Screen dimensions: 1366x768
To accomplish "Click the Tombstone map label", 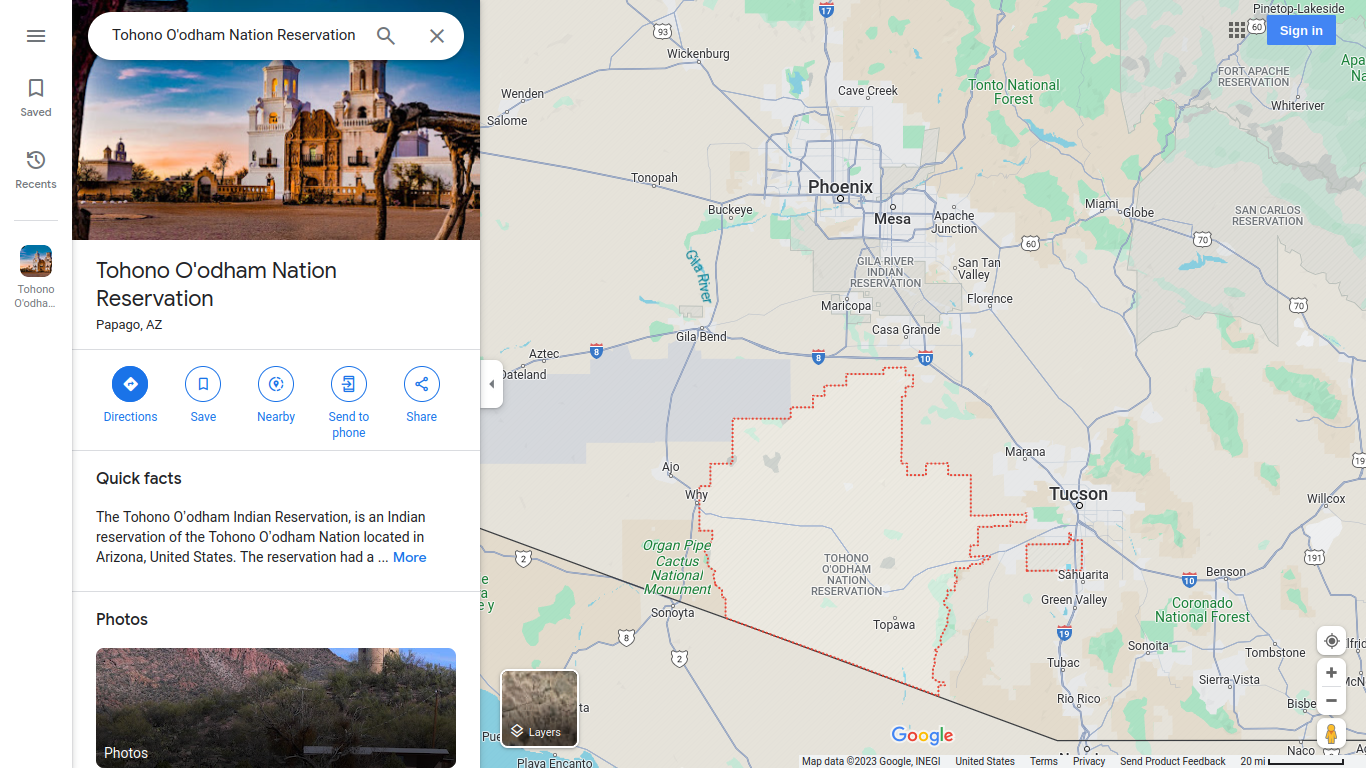I will pyautogui.click(x=1275, y=653).
